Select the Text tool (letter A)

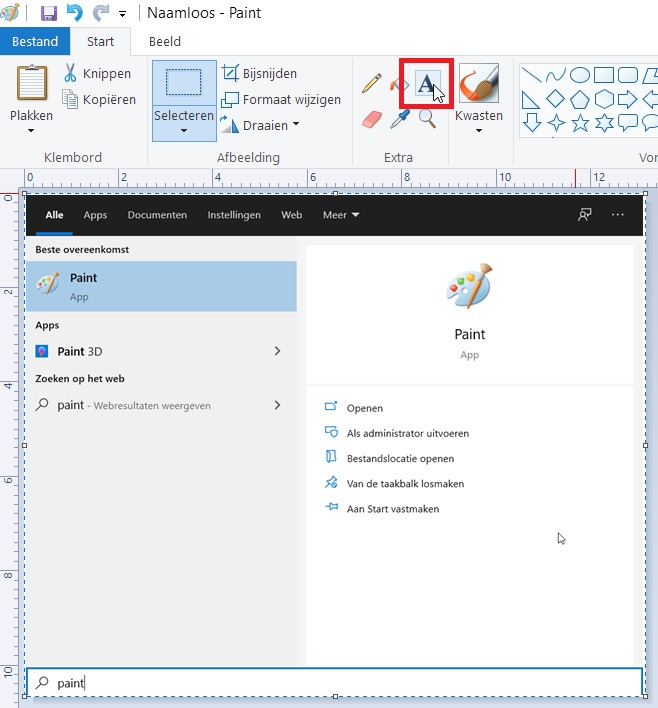[426, 84]
